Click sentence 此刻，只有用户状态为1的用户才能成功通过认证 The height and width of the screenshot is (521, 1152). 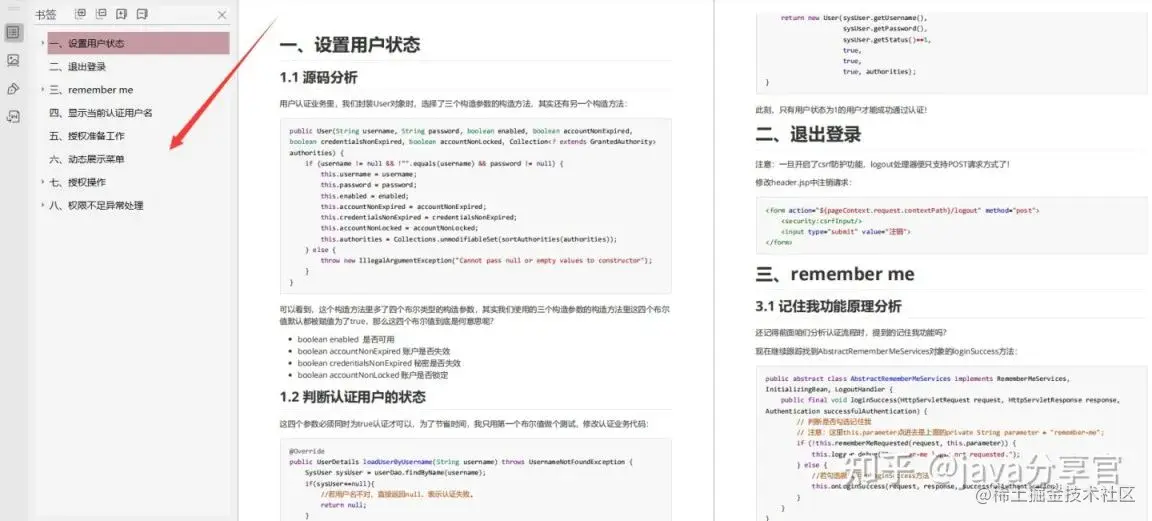841,110
